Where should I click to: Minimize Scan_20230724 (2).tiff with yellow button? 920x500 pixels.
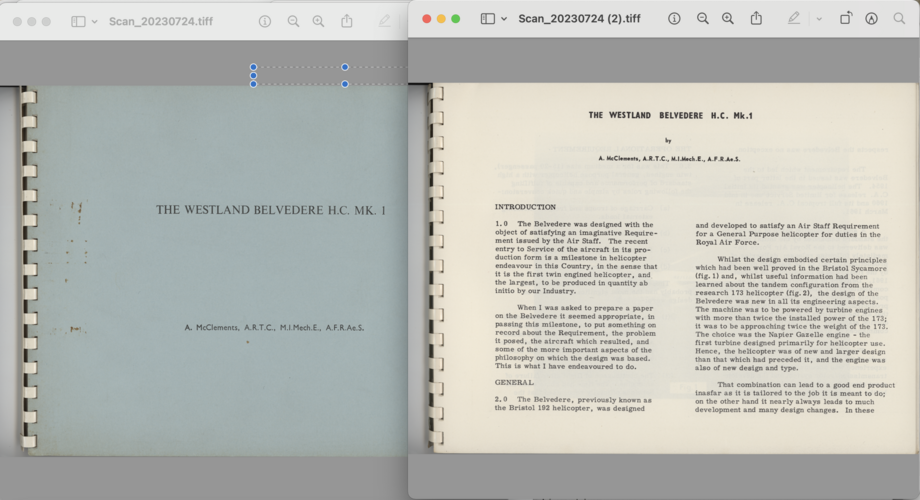(441, 19)
